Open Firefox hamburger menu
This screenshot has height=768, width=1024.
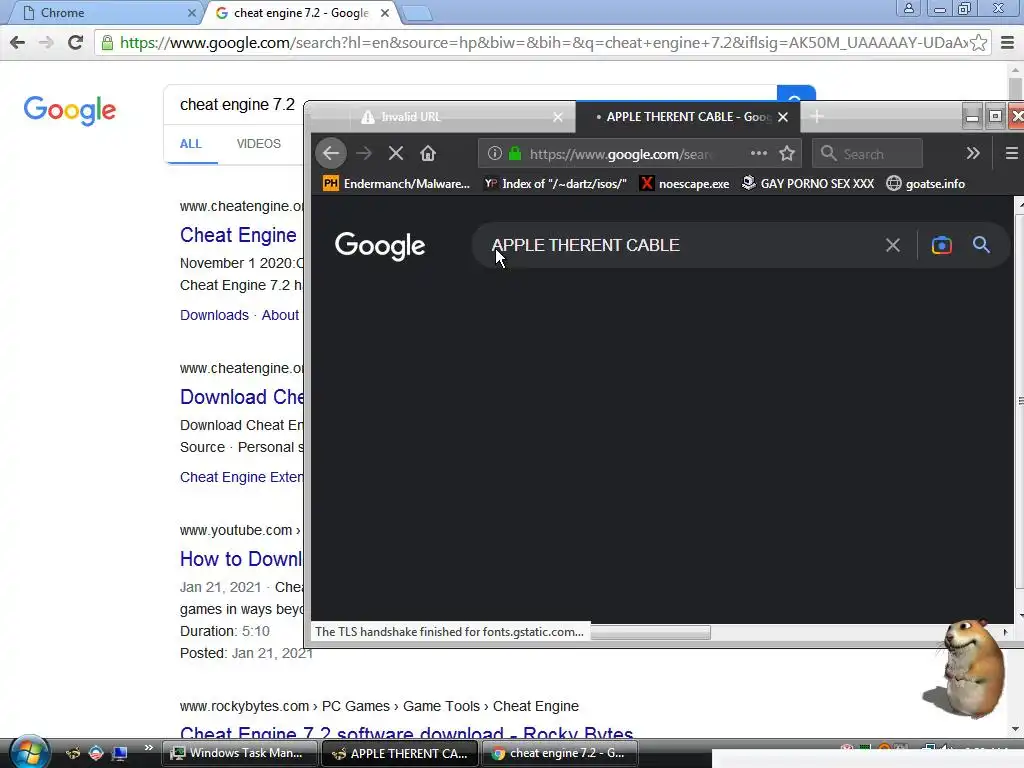click(x=1012, y=153)
